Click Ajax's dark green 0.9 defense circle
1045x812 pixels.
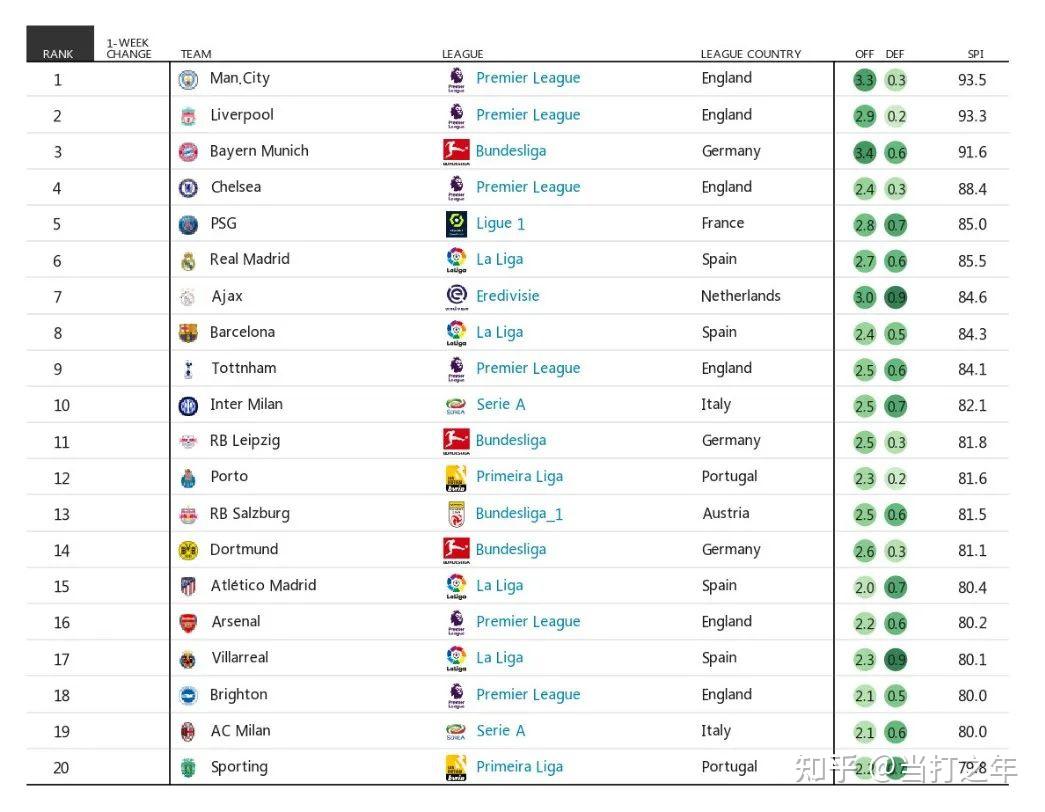(896, 297)
